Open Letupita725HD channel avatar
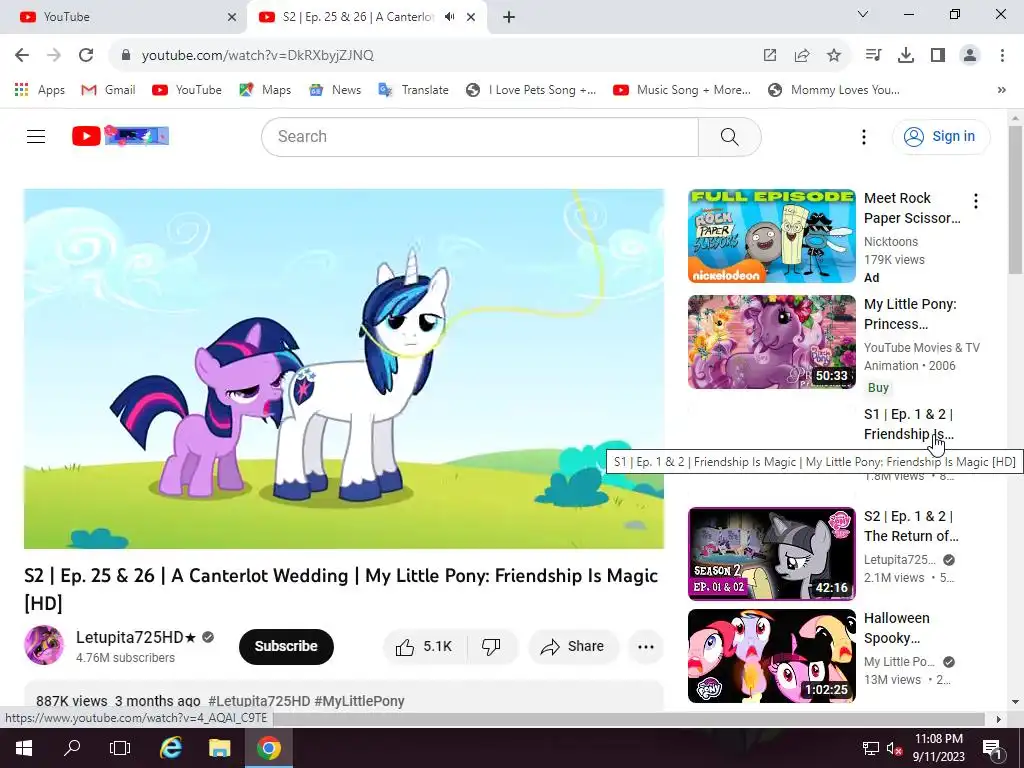Image resolution: width=1024 pixels, height=768 pixels. point(44,645)
